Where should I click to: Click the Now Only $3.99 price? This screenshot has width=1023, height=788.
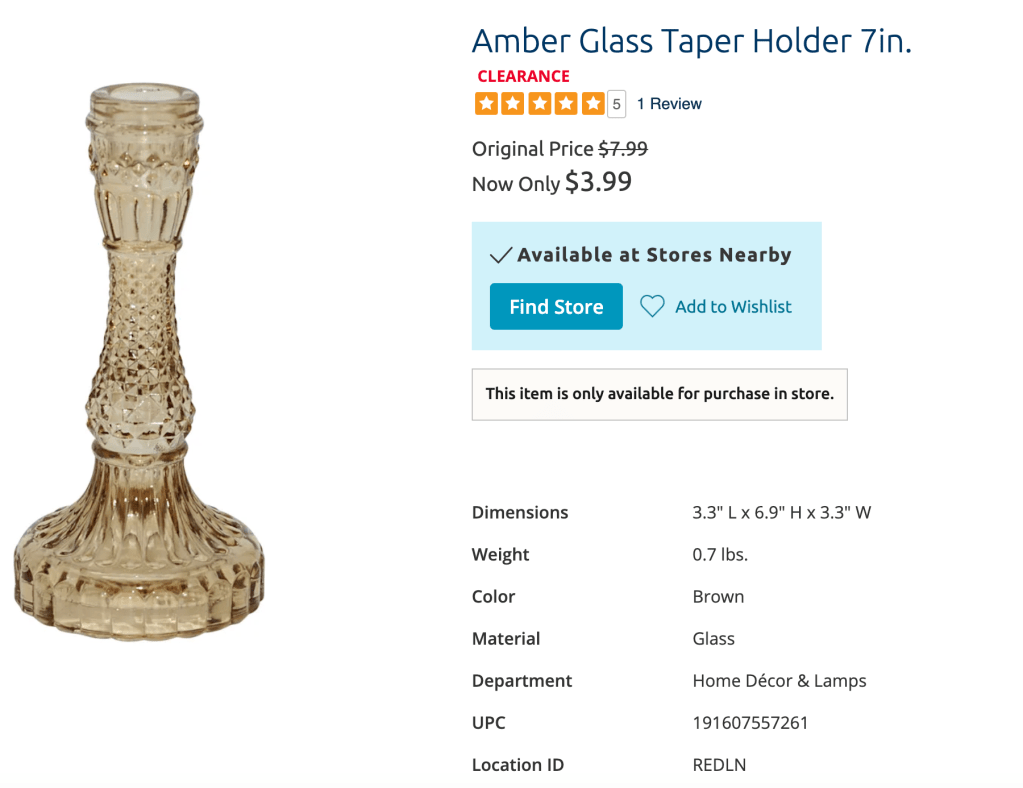[598, 182]
